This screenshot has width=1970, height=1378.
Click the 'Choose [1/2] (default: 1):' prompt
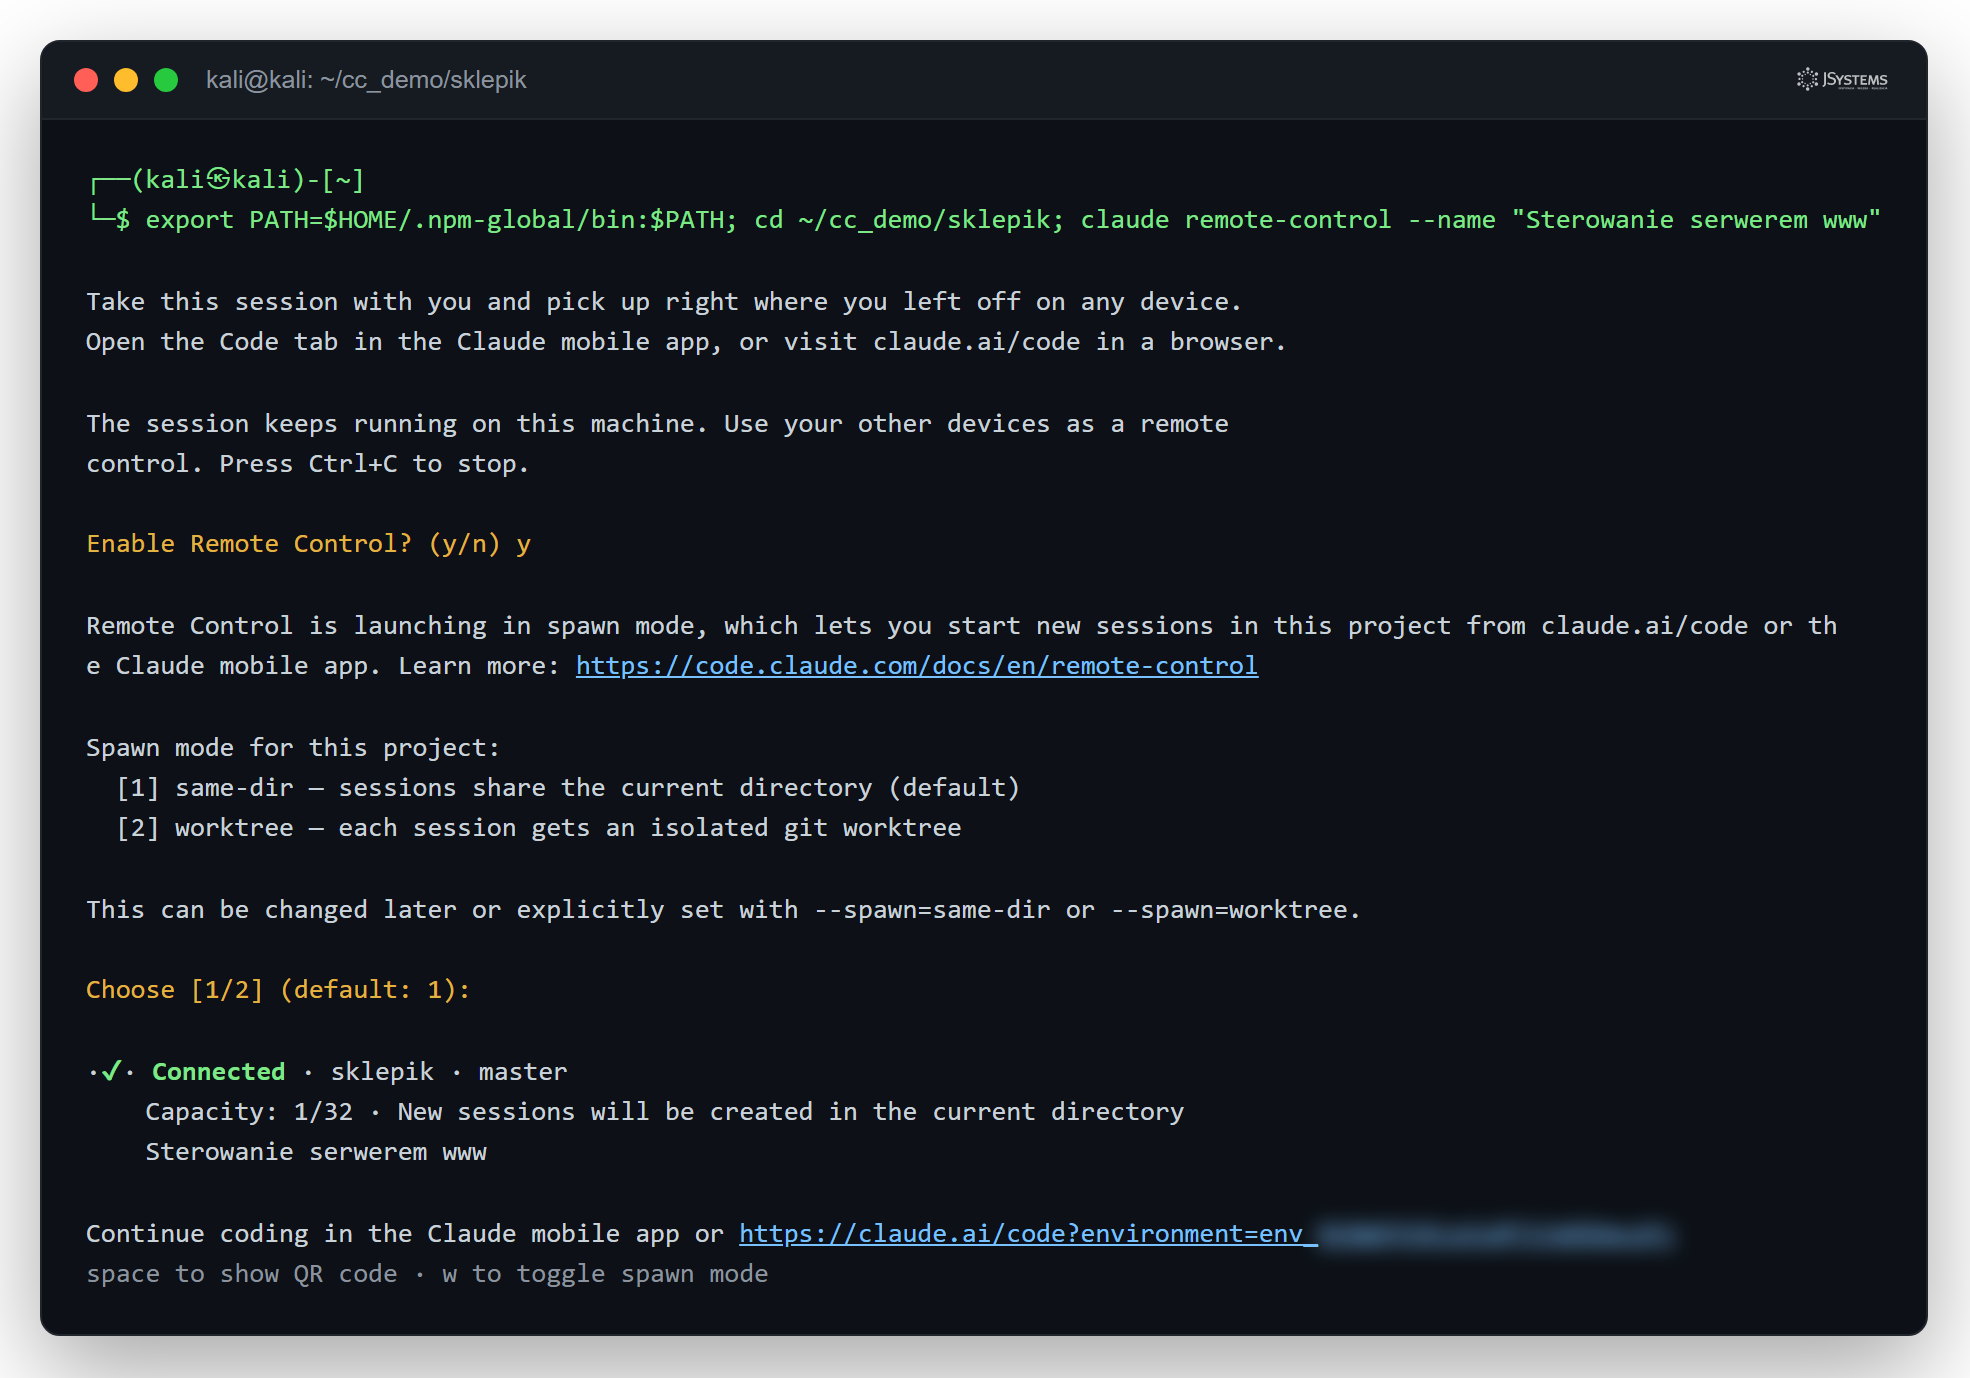pos(278,989)
